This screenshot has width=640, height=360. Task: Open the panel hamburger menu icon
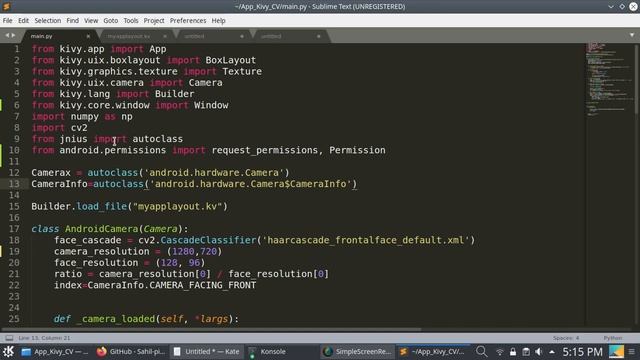coord(632,351)
